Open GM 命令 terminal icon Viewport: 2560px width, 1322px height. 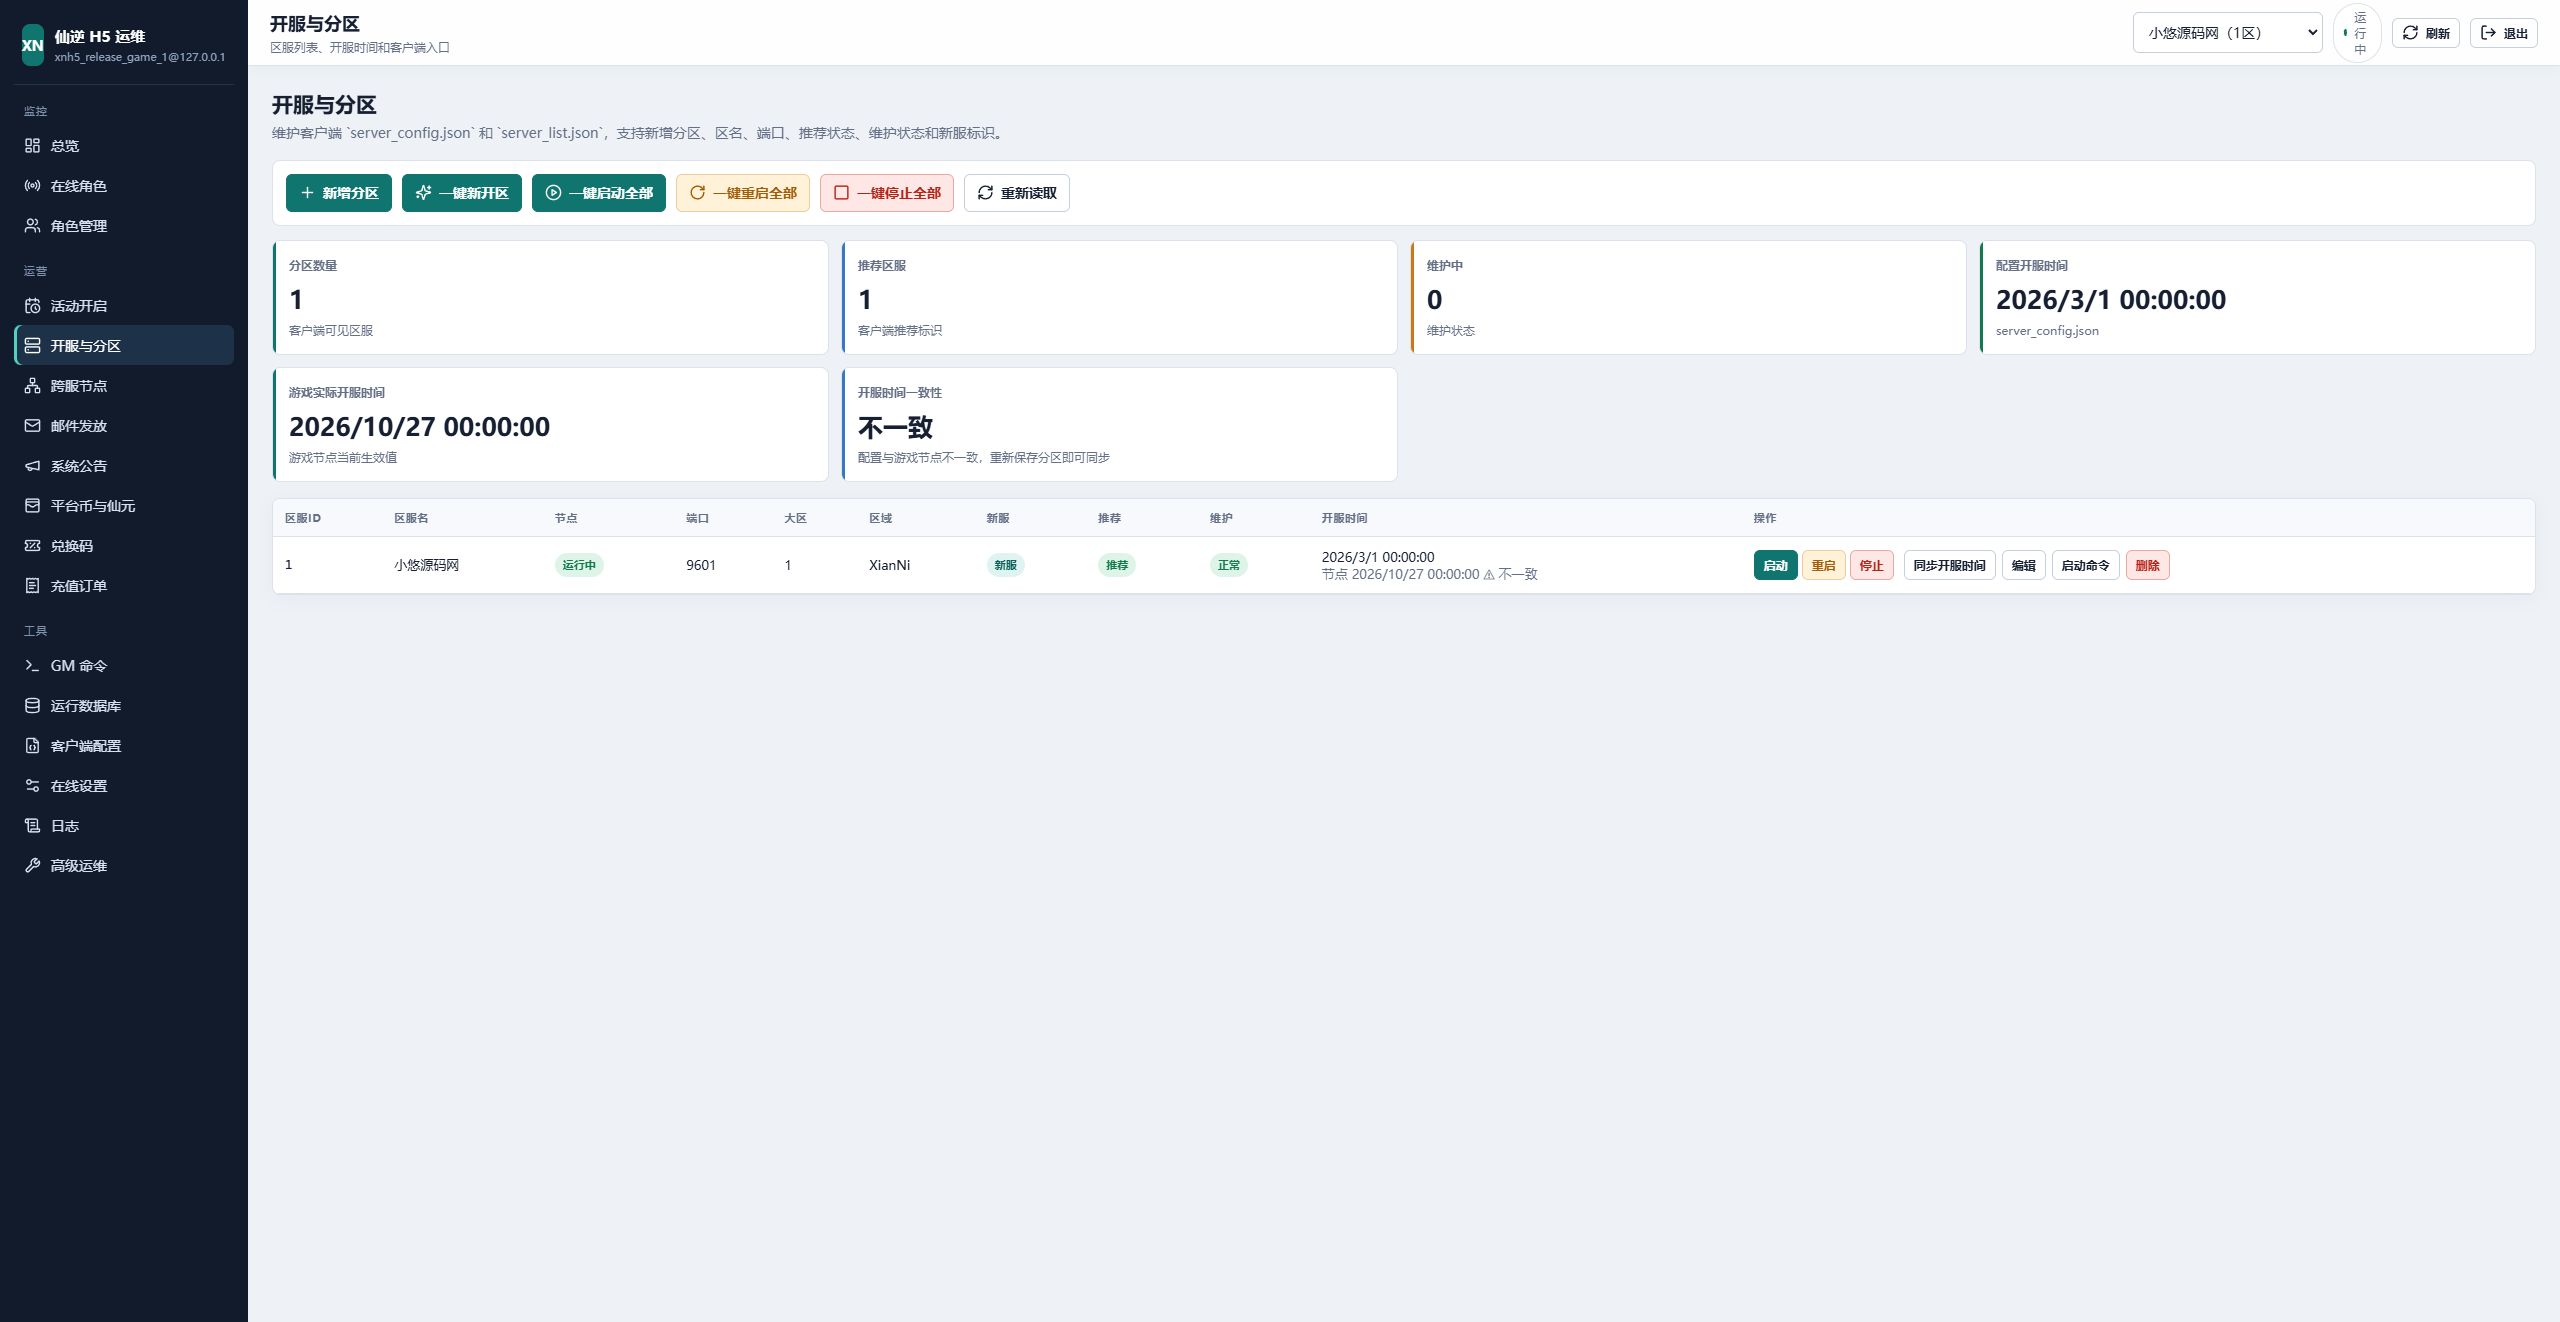coord(32,666)
